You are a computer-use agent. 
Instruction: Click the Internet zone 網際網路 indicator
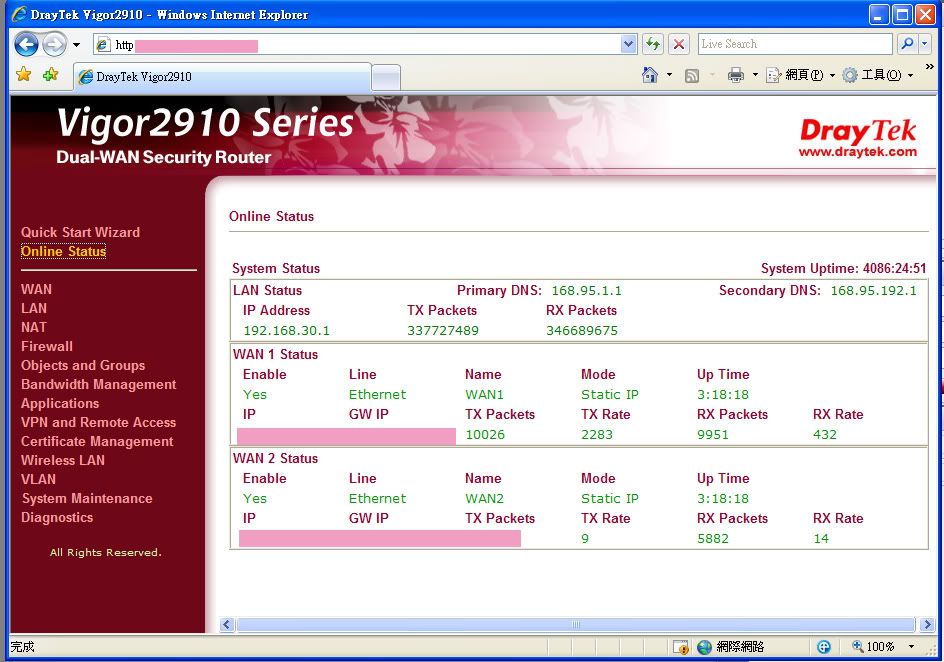(x=730, y=647)
